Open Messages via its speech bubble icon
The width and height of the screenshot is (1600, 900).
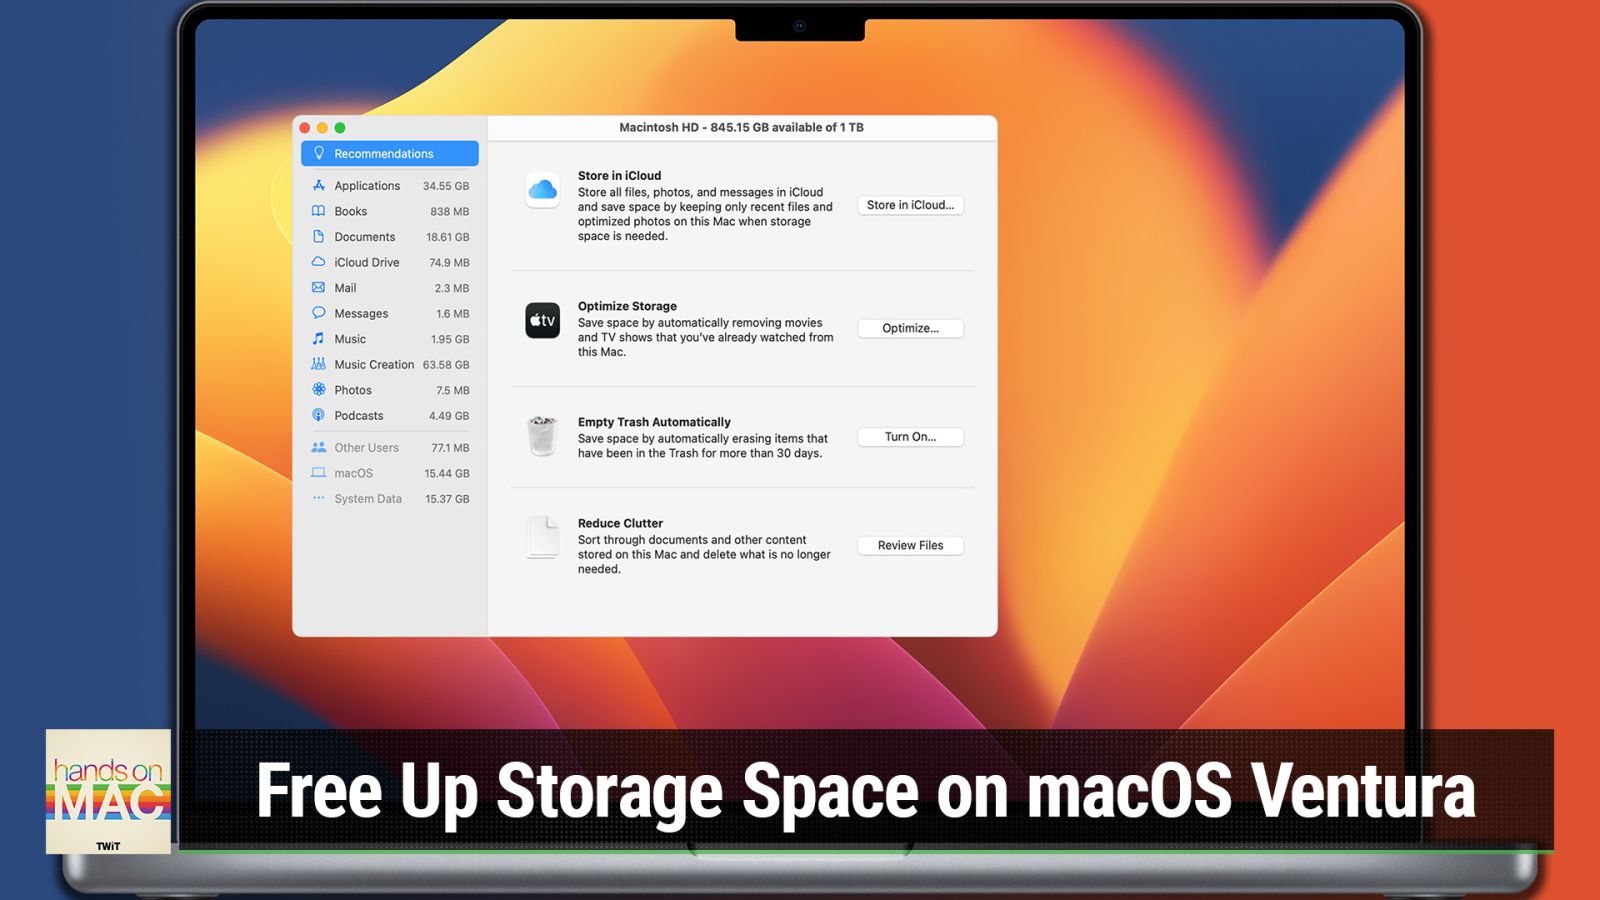[318, 313]
